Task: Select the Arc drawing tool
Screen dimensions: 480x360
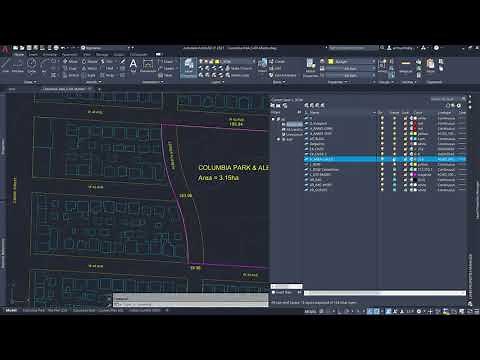Action: (x=44, y=65)
